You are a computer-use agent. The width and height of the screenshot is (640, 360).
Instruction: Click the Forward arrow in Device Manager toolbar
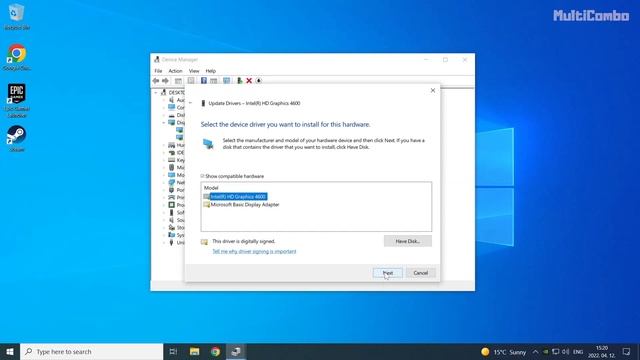[165, 81]
